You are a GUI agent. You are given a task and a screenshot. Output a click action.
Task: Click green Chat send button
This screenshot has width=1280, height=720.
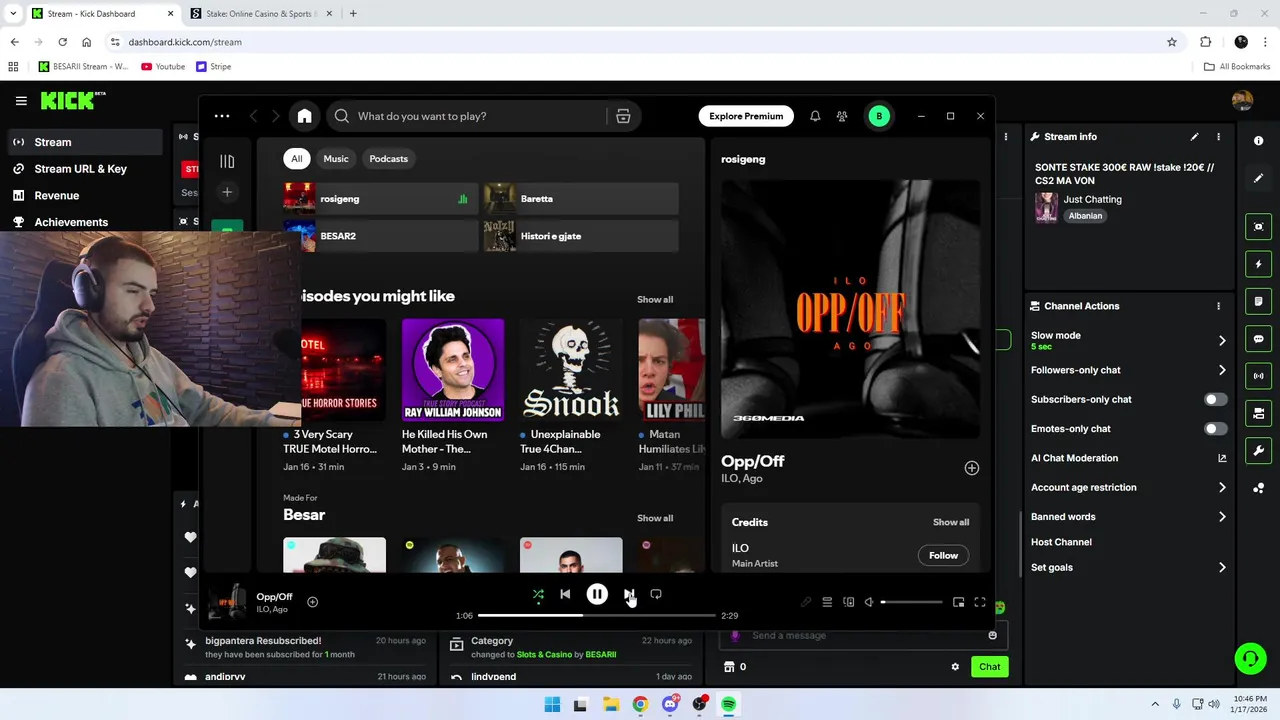[989, 667]
